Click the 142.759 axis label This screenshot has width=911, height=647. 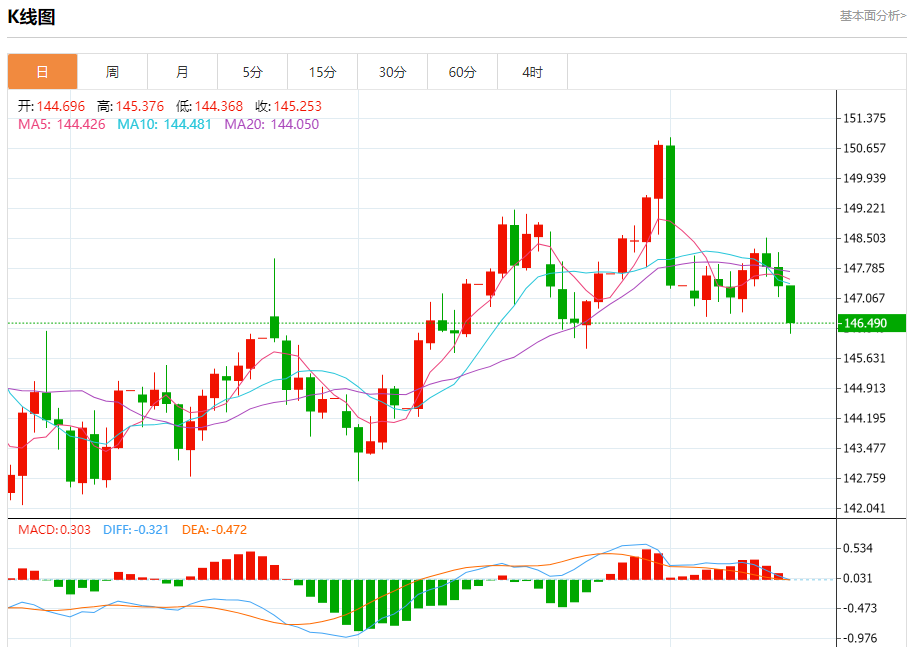pyautogui.click(x=865, y=479)
